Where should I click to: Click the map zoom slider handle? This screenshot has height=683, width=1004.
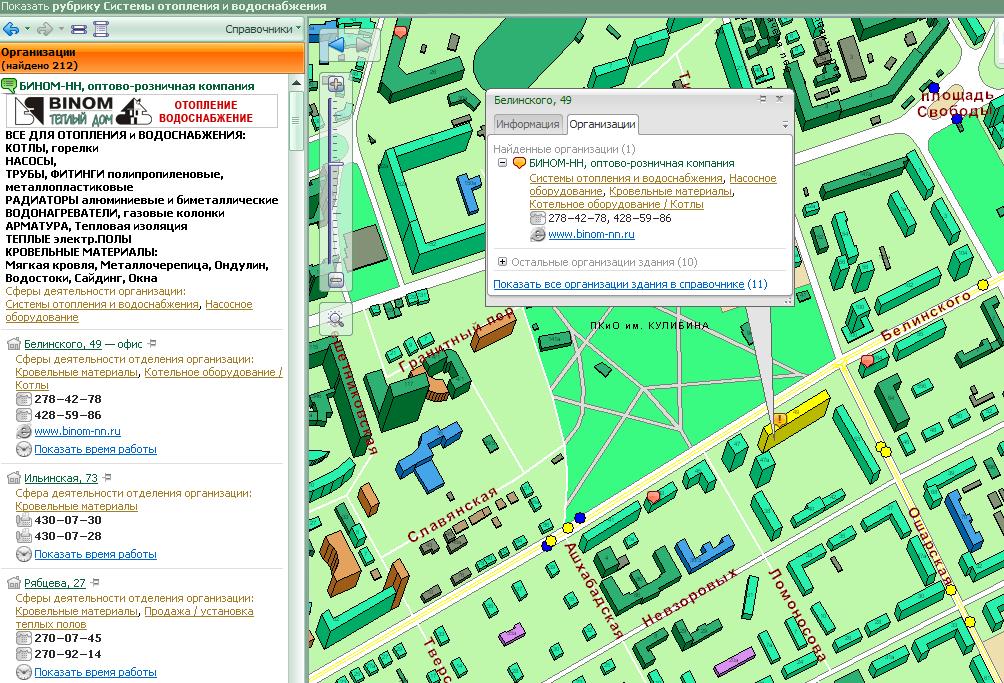tap(336, 165)
